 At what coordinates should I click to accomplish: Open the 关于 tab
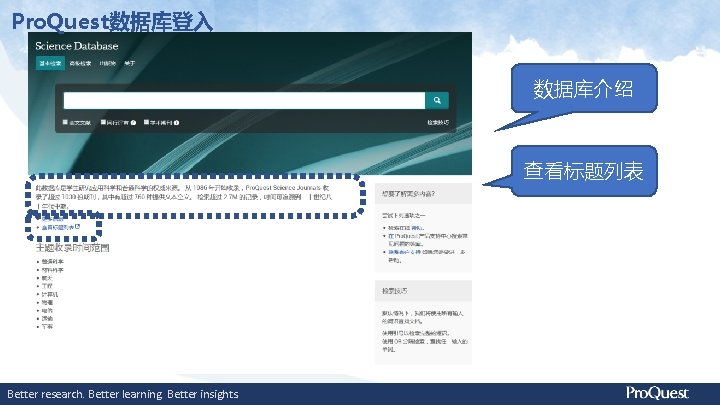[x=130, y=63]
